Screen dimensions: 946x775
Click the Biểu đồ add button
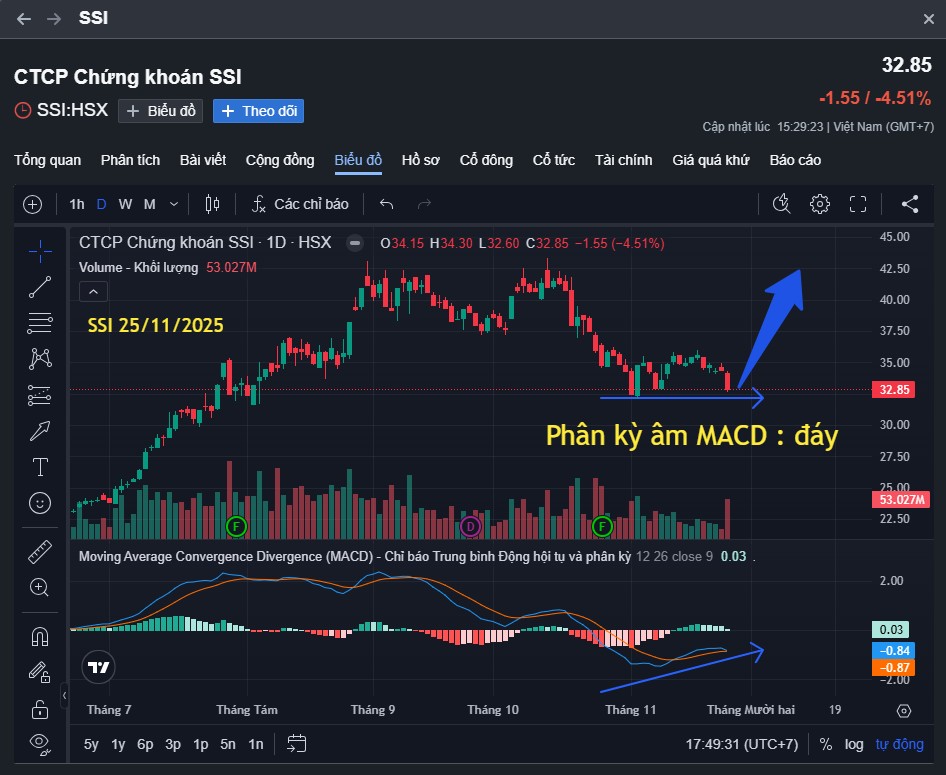click(x=160, y=111)
